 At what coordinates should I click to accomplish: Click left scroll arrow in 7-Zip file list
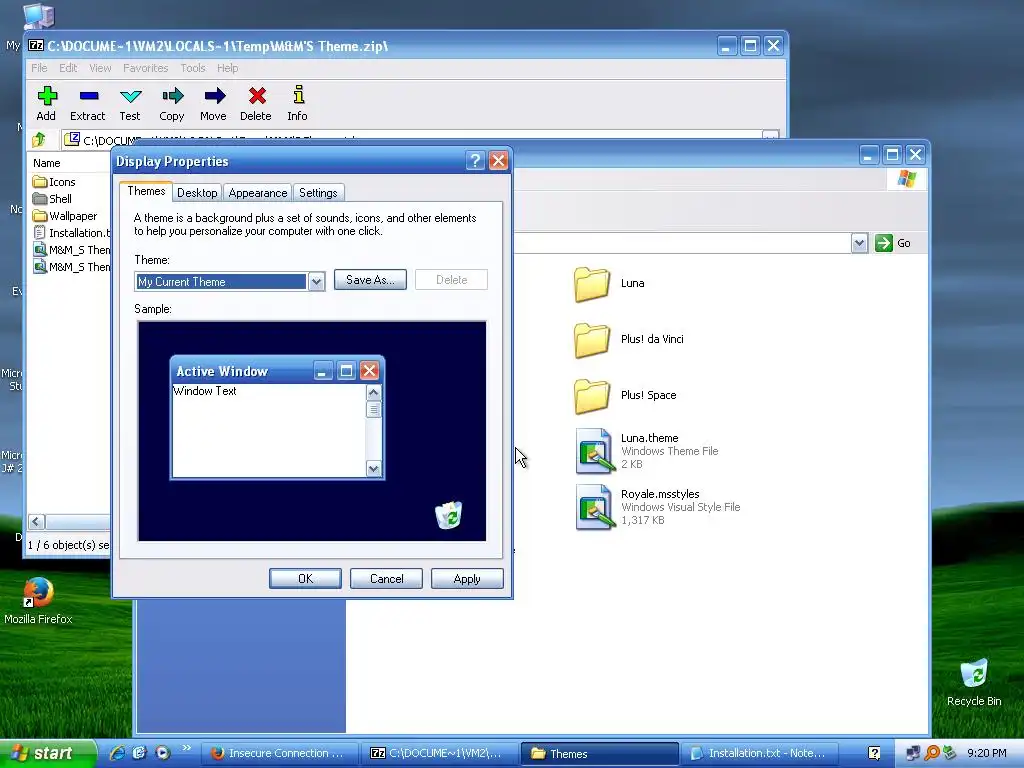37,521
